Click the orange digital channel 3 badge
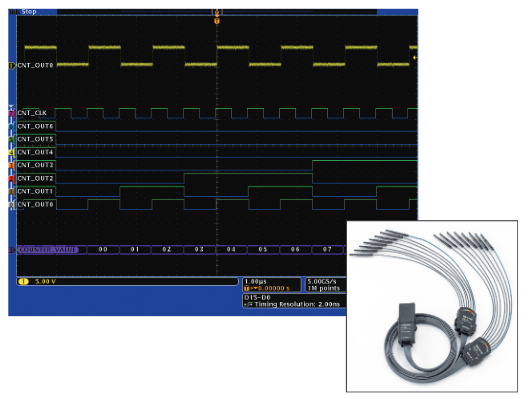The width and height of the screenshot is (528, 399). [12, 165]
